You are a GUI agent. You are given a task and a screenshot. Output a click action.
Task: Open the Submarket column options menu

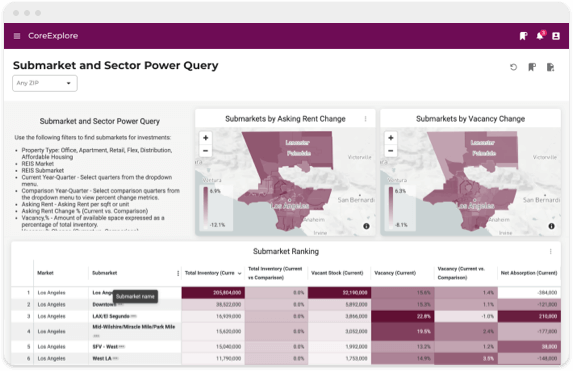178,273
